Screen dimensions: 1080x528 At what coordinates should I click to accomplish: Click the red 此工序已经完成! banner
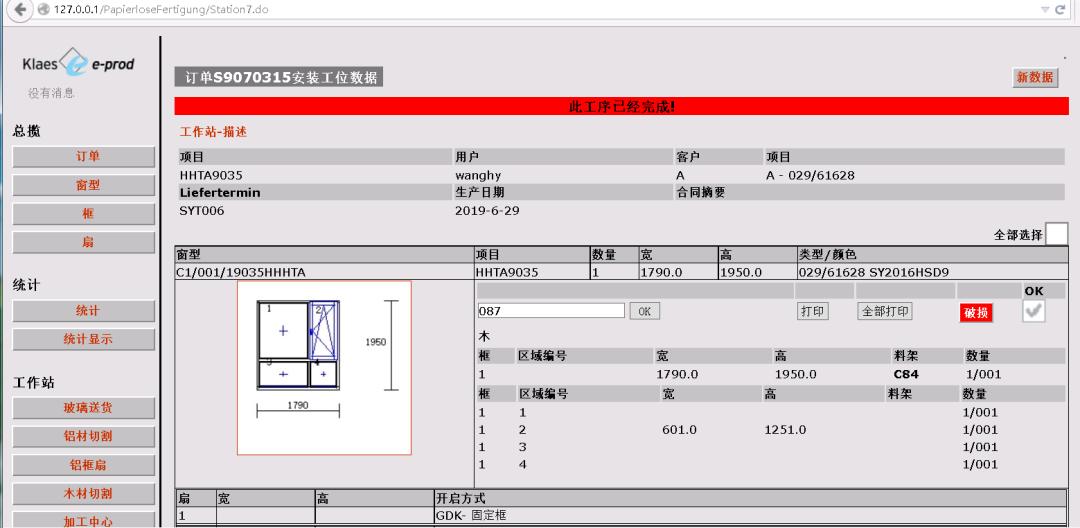tap(621, 106)
